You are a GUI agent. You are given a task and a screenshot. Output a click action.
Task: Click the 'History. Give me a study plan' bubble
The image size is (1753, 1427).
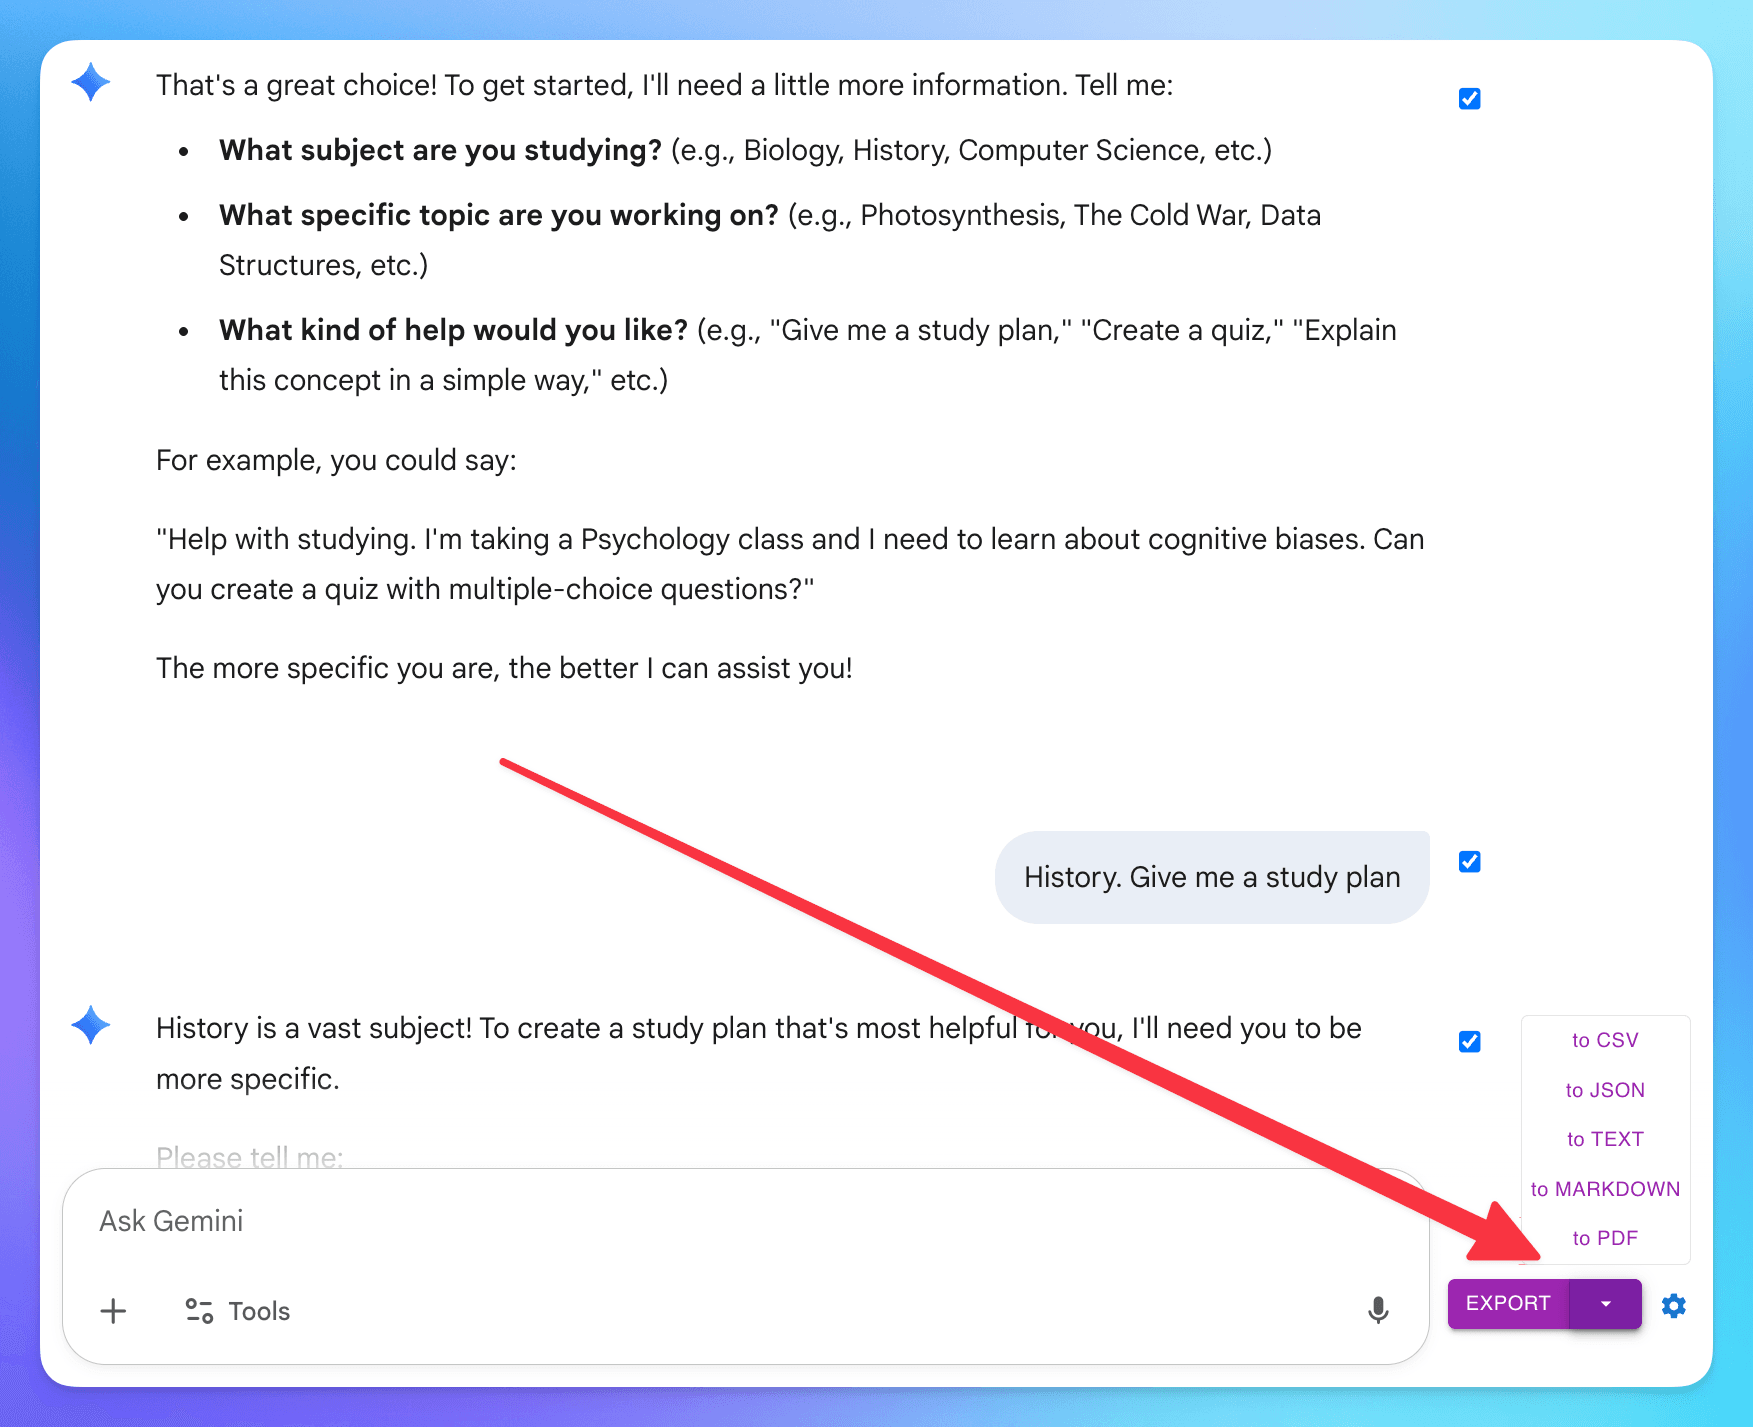point(1212,877)
